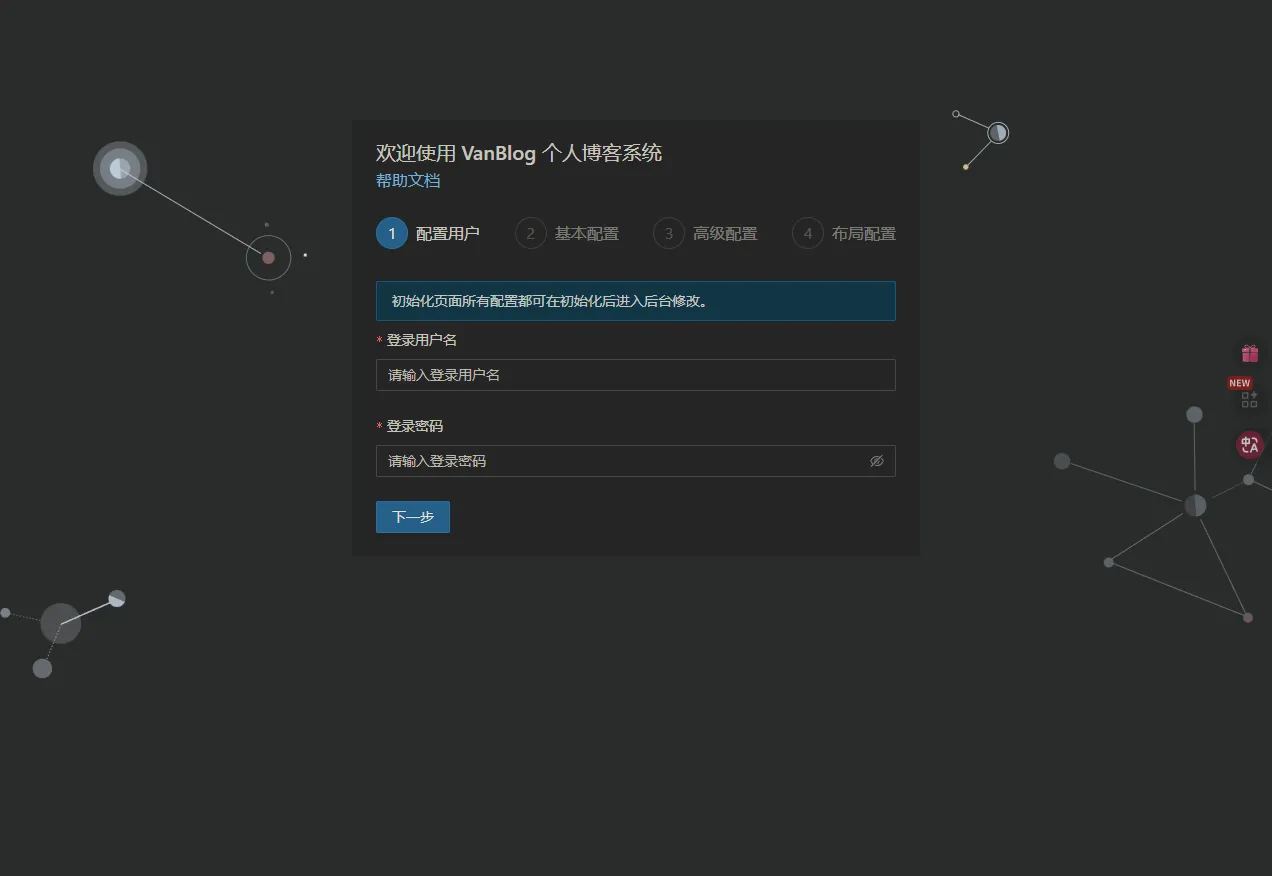Click the 登录密码 field label
1272x876 pixels.
[415, 426]
